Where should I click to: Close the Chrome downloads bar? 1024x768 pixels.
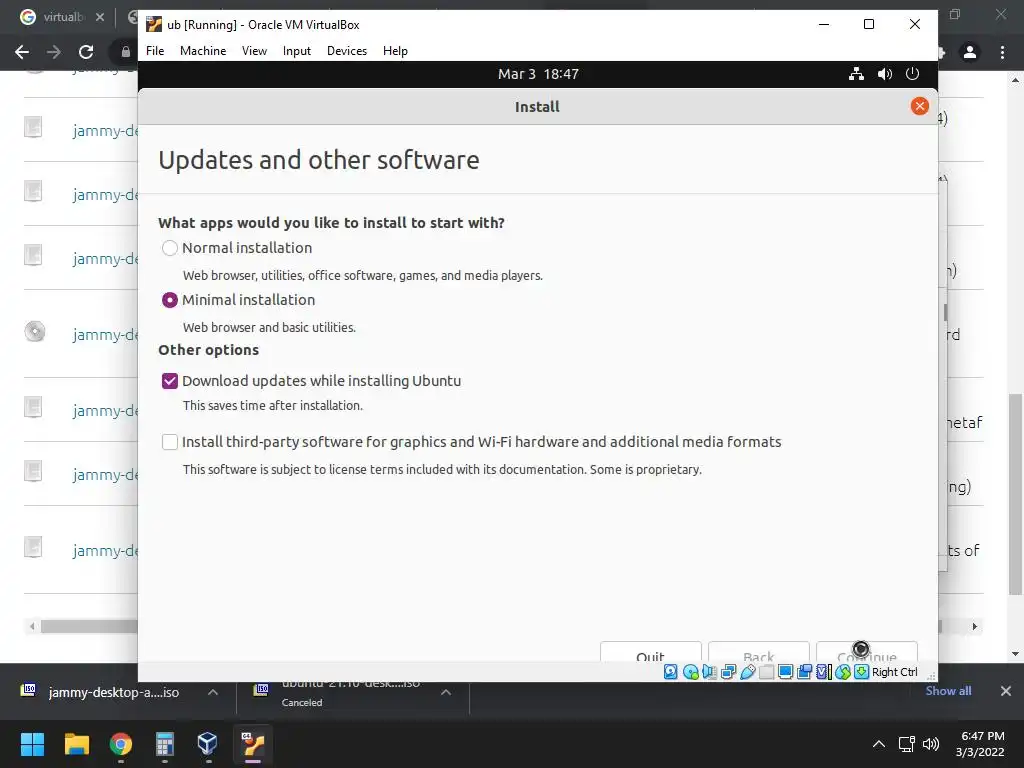pos(1006,691)
